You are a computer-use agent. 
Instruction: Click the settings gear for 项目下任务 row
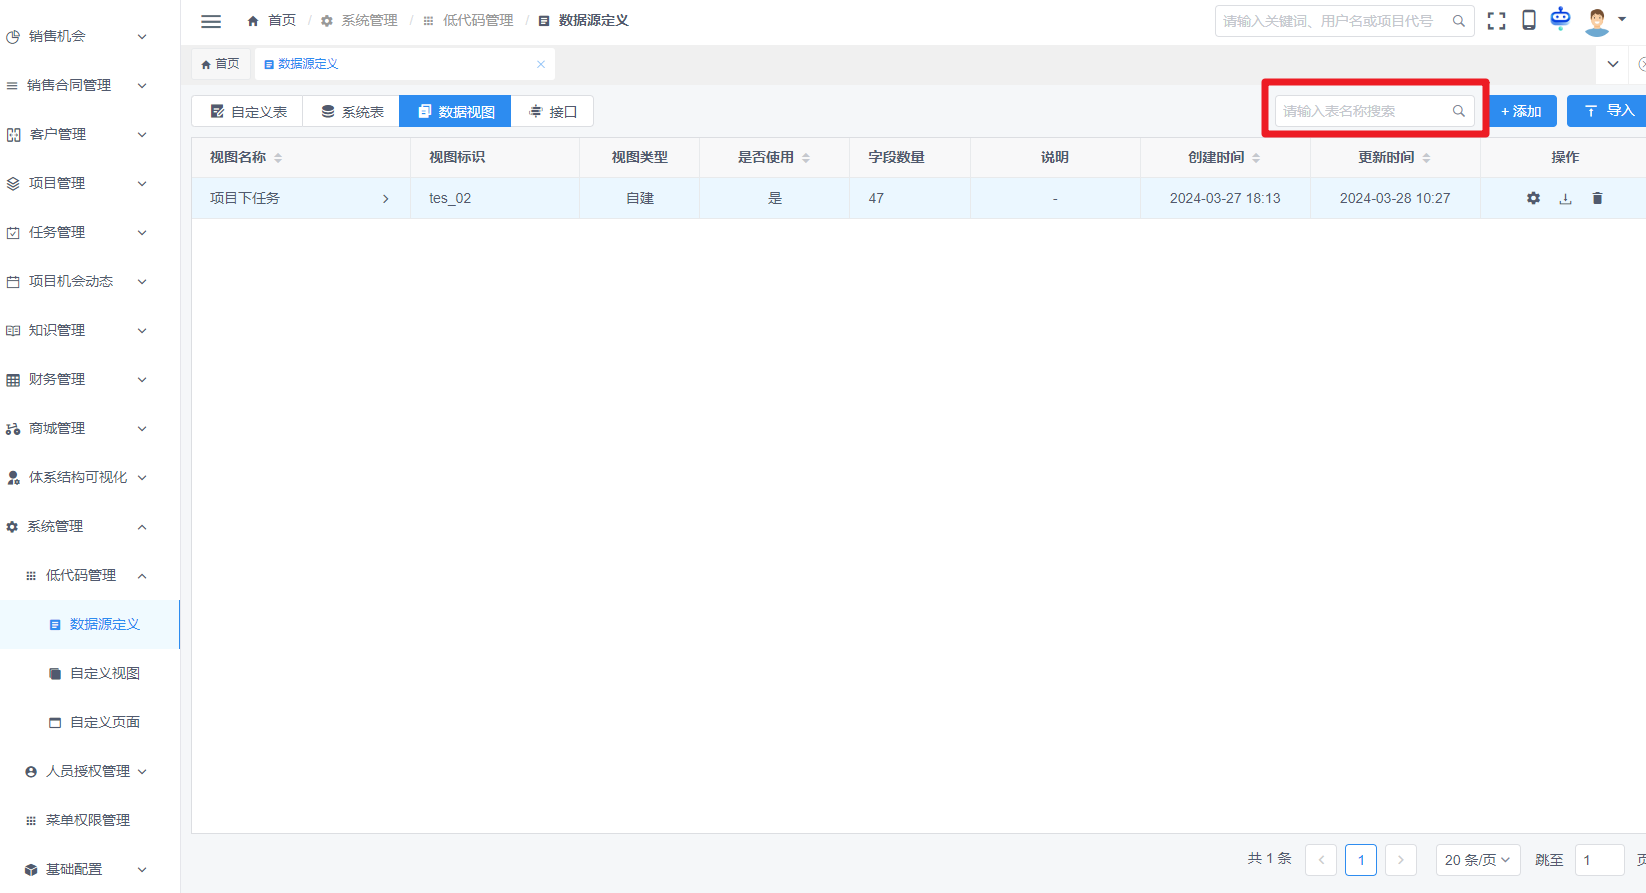1533,198
